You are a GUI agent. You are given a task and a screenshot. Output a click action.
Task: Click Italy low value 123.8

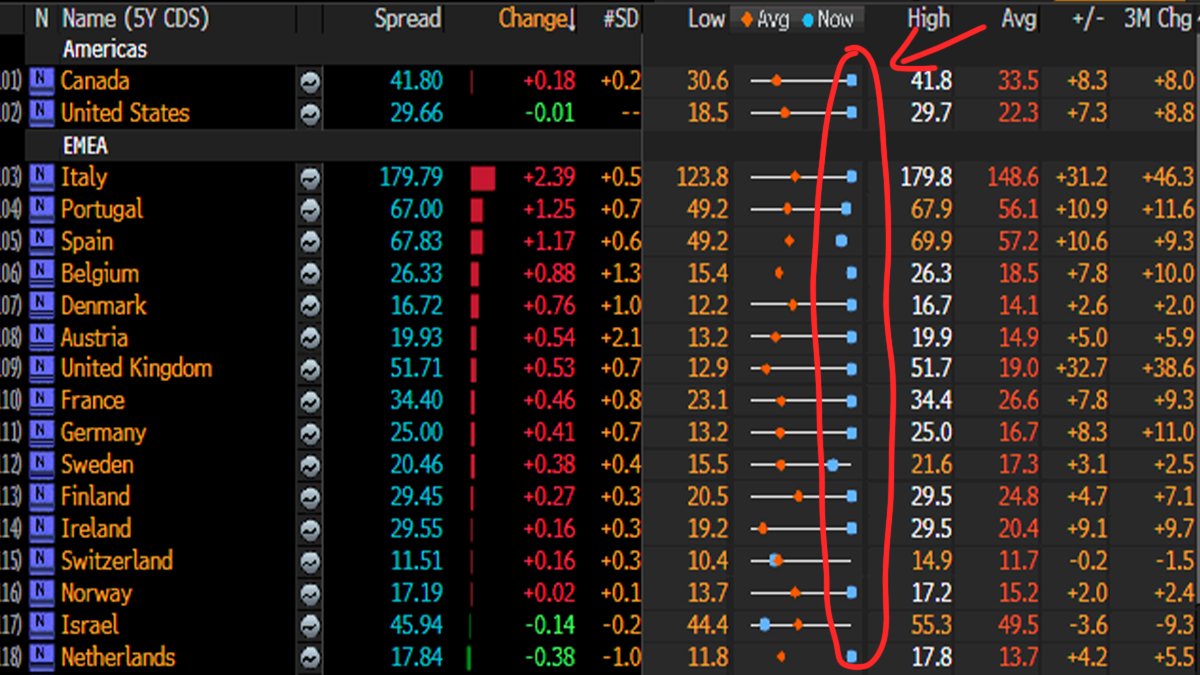click(x=700, y=177)
